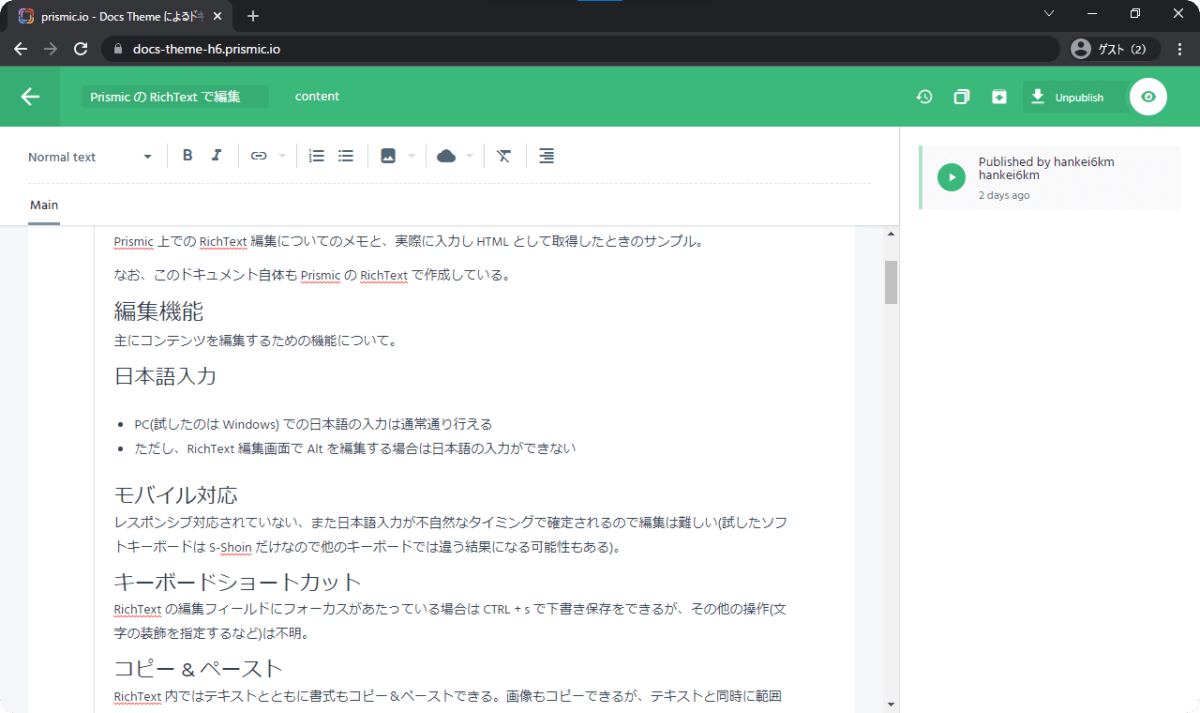The image size is (1200, 713).
Task: Click the 日本語入力 heading
Action: click(165, 376)
